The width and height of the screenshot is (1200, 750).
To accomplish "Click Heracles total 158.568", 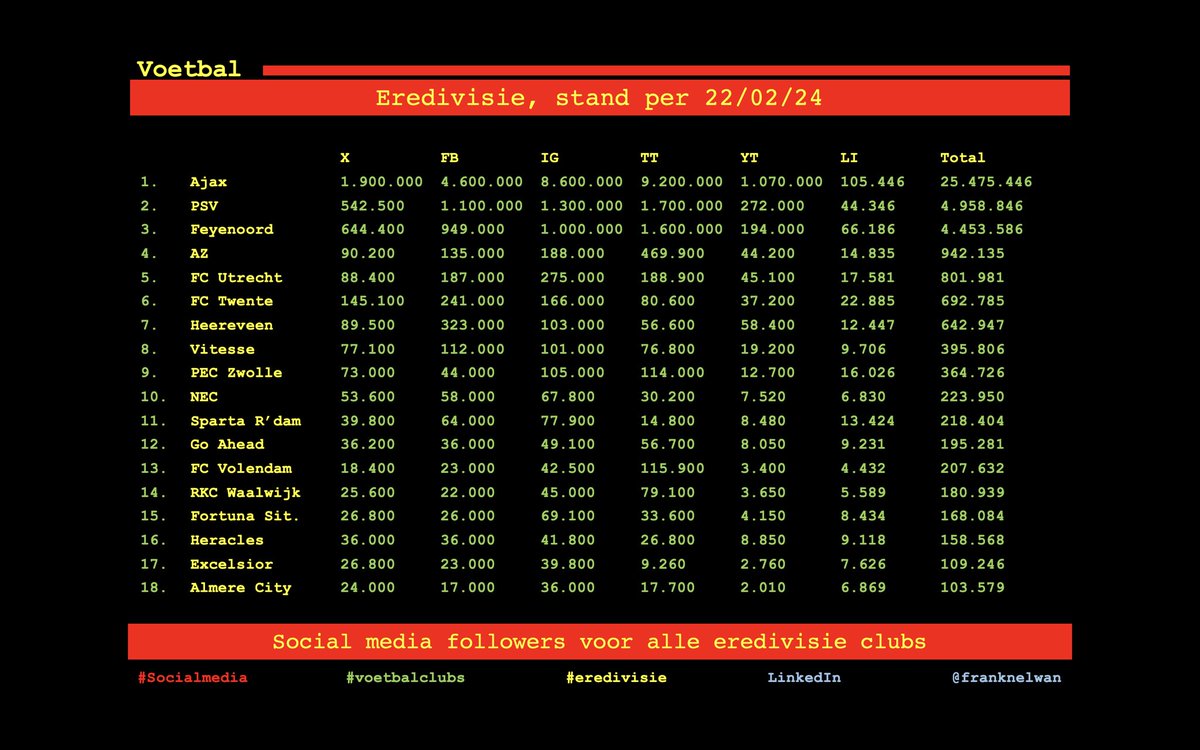I will pyautogui.click(x=972, y=540).
